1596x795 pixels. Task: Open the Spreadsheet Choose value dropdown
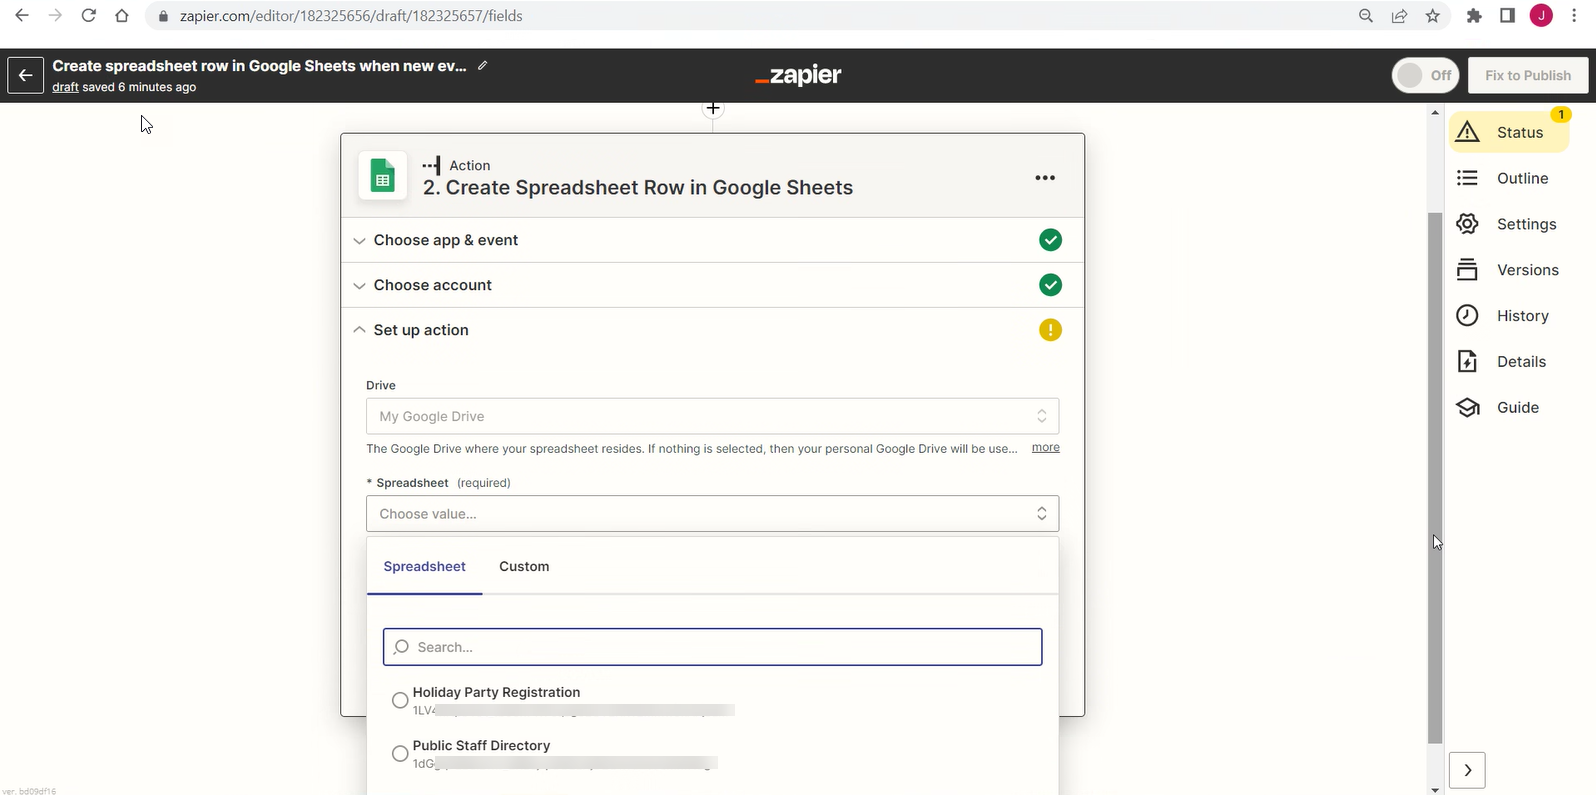713,514
